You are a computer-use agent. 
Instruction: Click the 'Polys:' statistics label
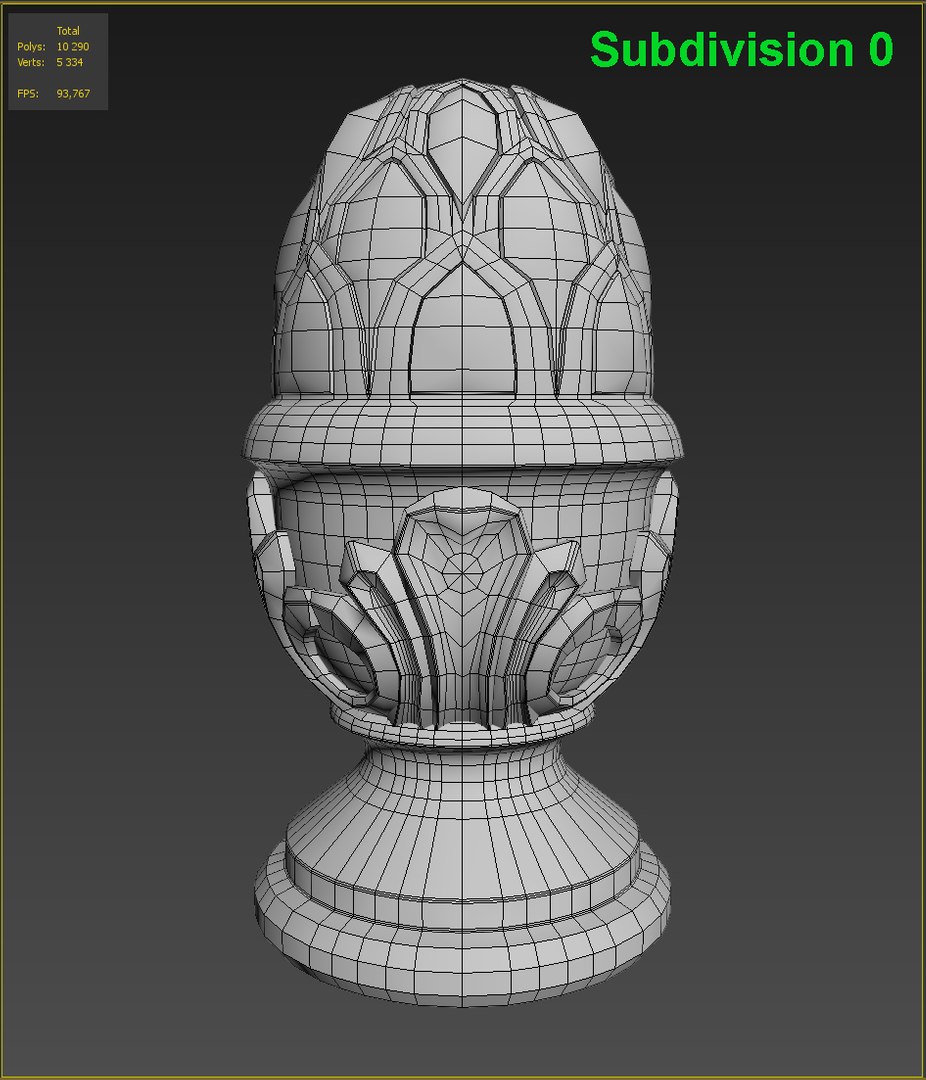31,47
